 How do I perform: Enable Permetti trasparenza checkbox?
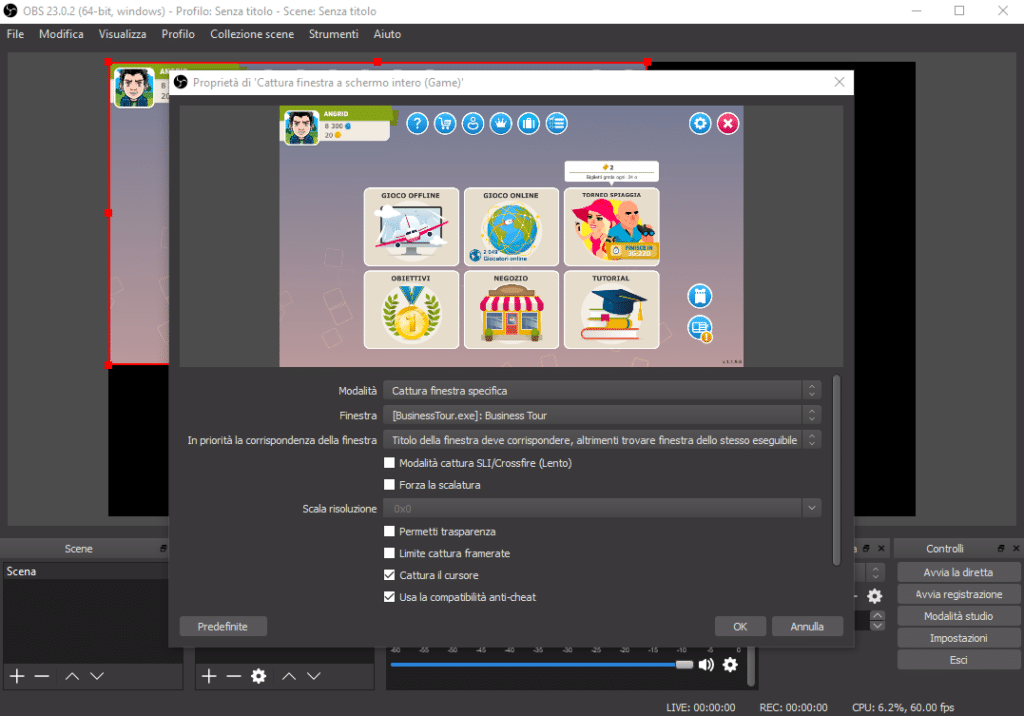389,531
